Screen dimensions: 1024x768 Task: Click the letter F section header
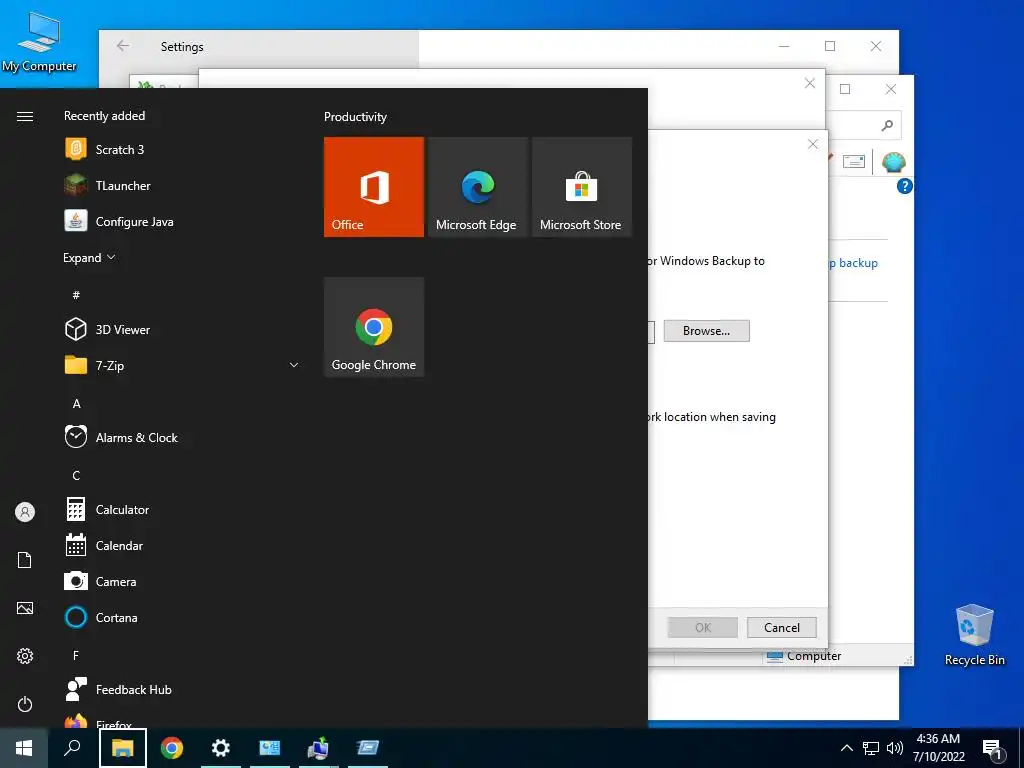pos(76,655)
